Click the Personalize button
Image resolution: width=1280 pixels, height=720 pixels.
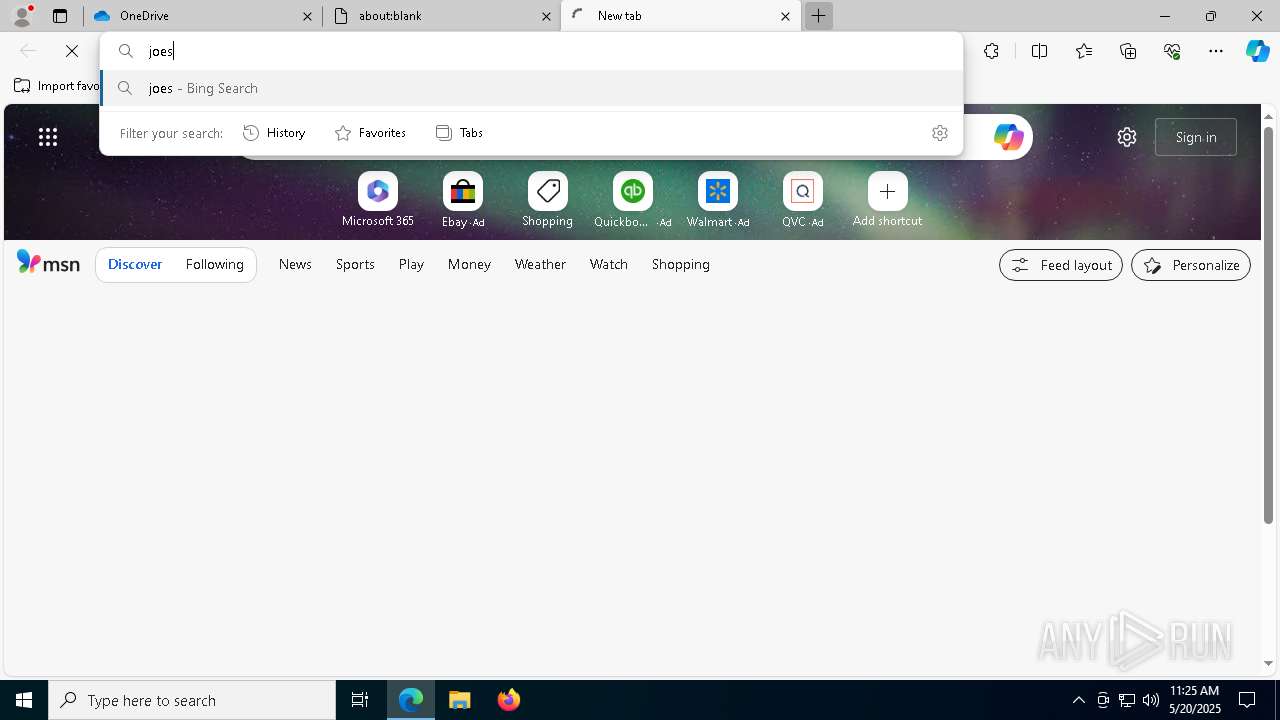[x=1191, y=265]
